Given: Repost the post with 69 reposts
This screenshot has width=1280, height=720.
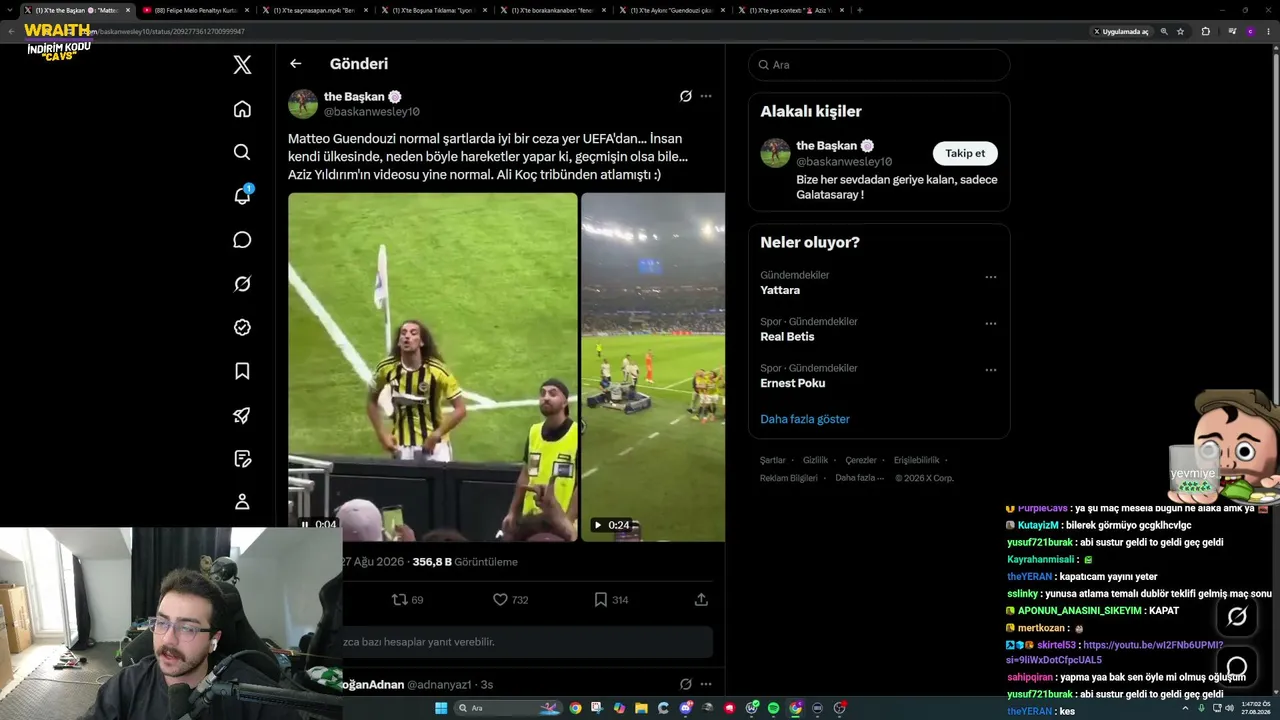Looking at the screenshot, I should [x=407, y=600].
